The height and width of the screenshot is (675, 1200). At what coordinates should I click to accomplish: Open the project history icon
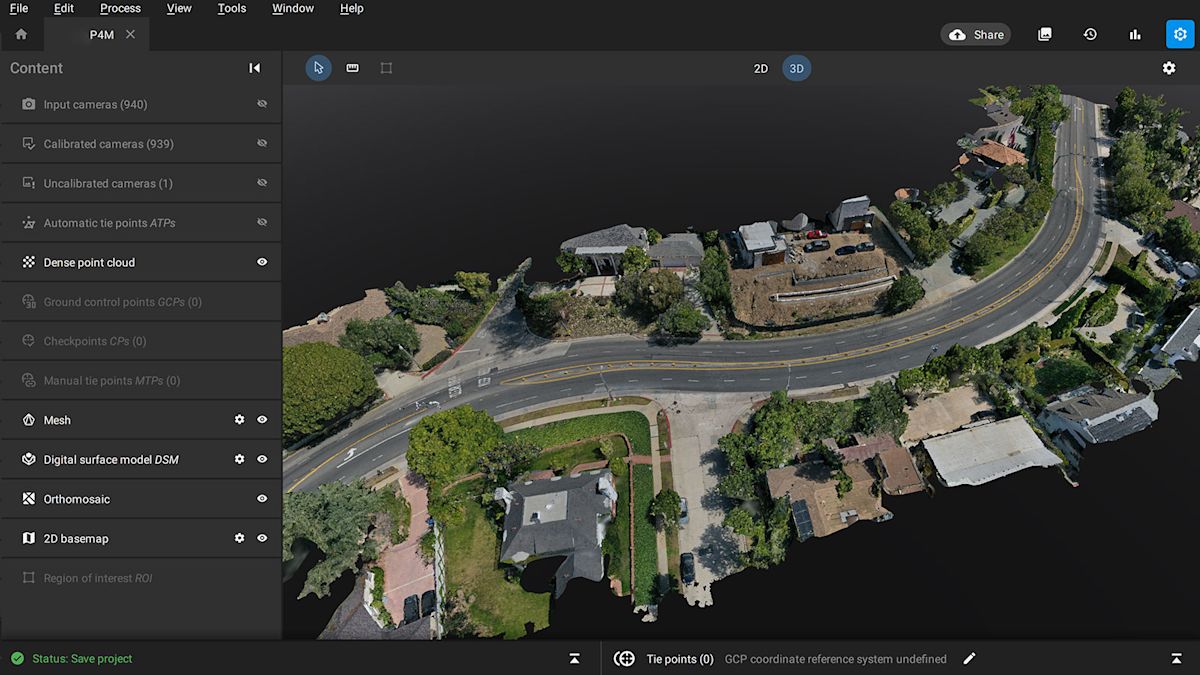point(1090,33)
